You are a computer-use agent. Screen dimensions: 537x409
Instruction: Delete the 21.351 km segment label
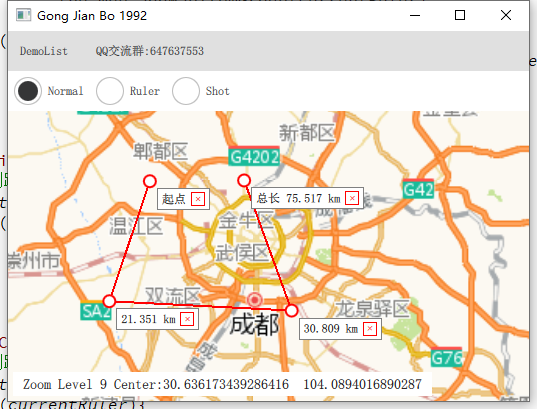click(187, 319)
